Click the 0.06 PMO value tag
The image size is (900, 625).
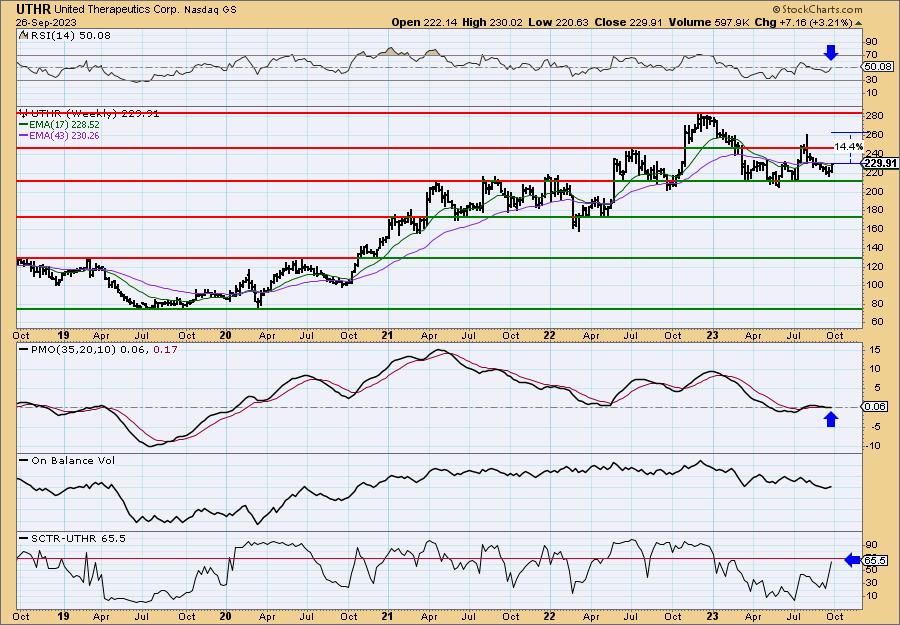(x=874, y=406)
